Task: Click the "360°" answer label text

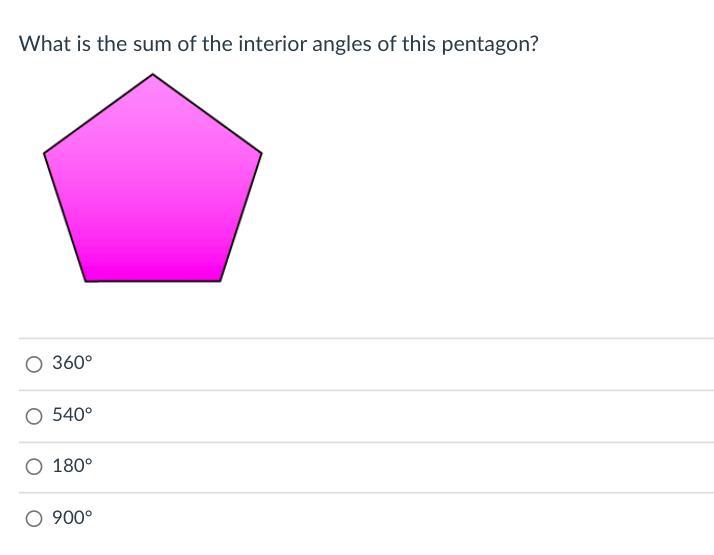Action: [72, 364]
